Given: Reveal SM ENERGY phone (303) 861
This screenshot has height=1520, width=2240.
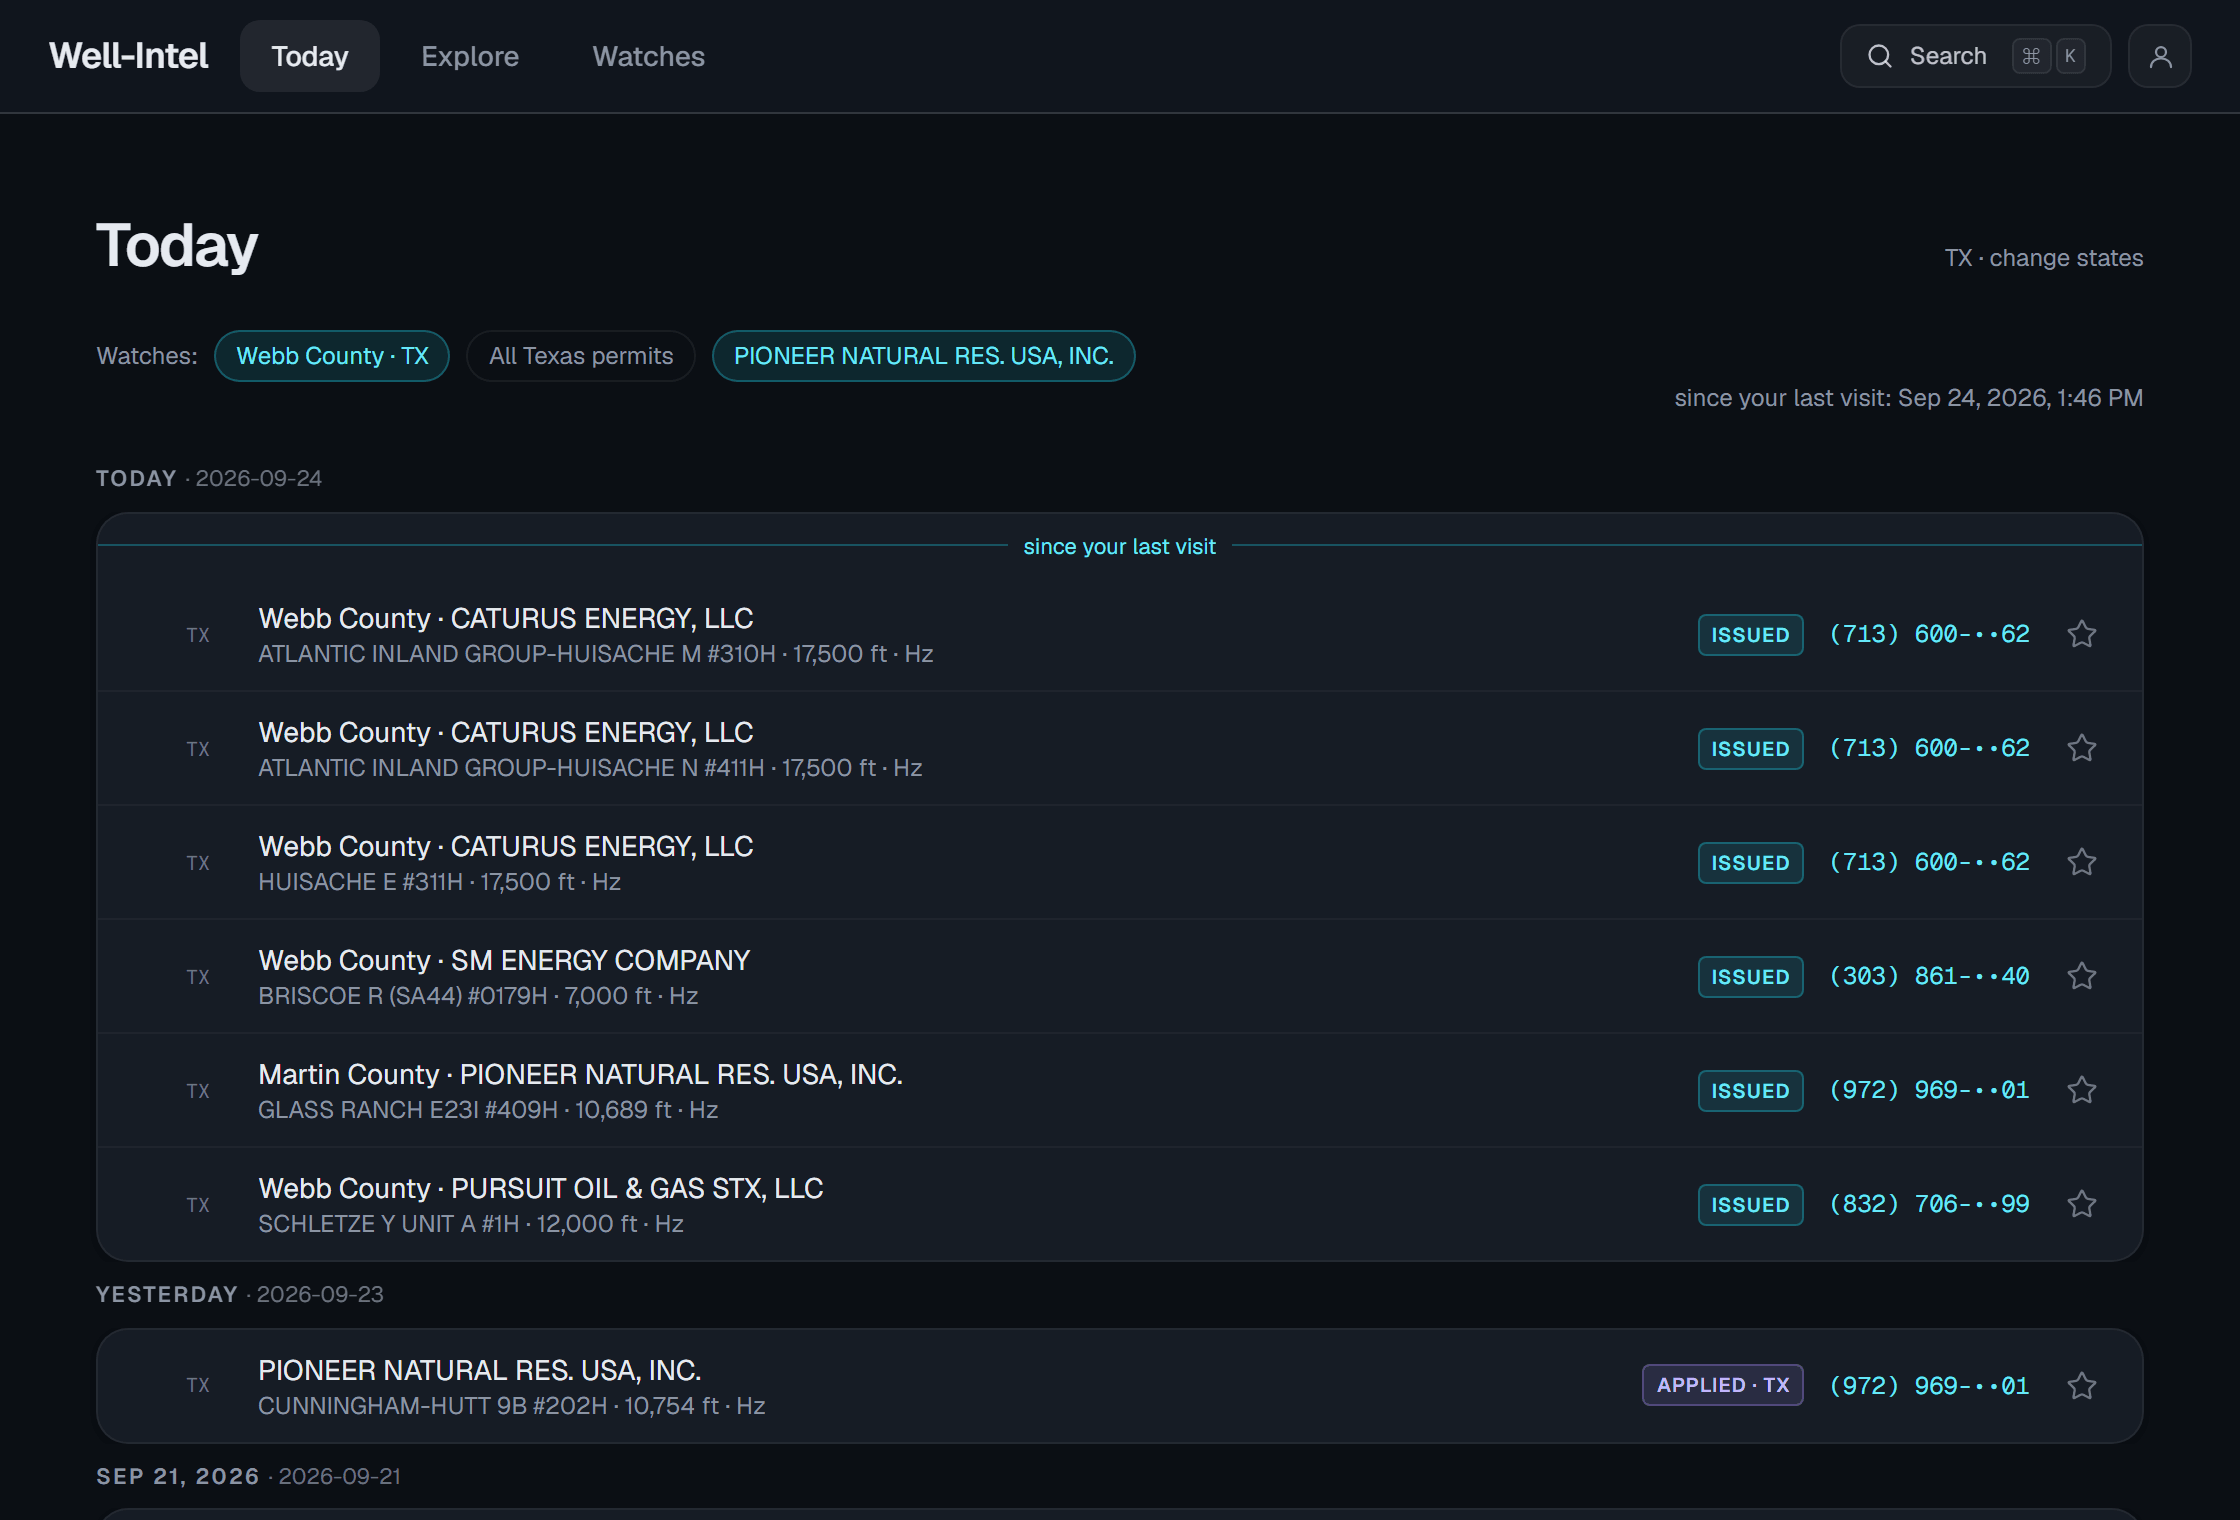Looking at the screenshot, I should coord(1929,976).
